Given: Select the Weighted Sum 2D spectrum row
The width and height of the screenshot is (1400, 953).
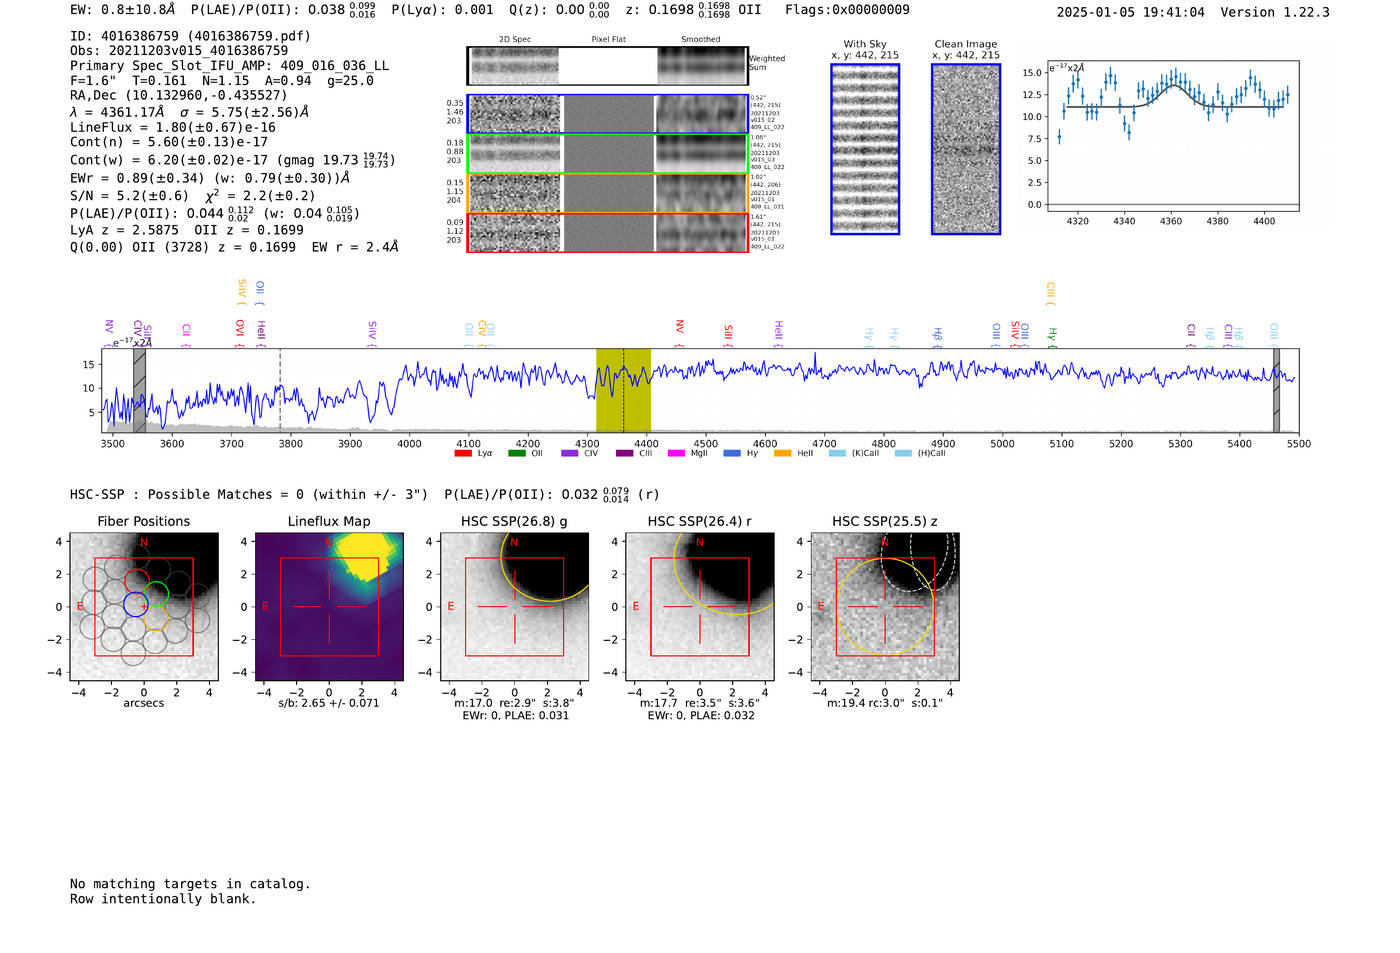Looking at the screenshot, I should tap(607, 66).
